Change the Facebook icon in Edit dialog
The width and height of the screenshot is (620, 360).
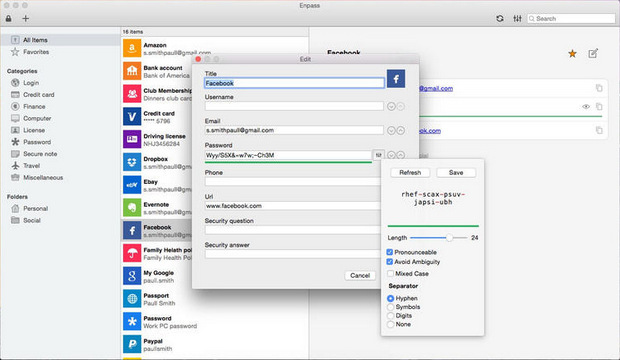point(396,79)
